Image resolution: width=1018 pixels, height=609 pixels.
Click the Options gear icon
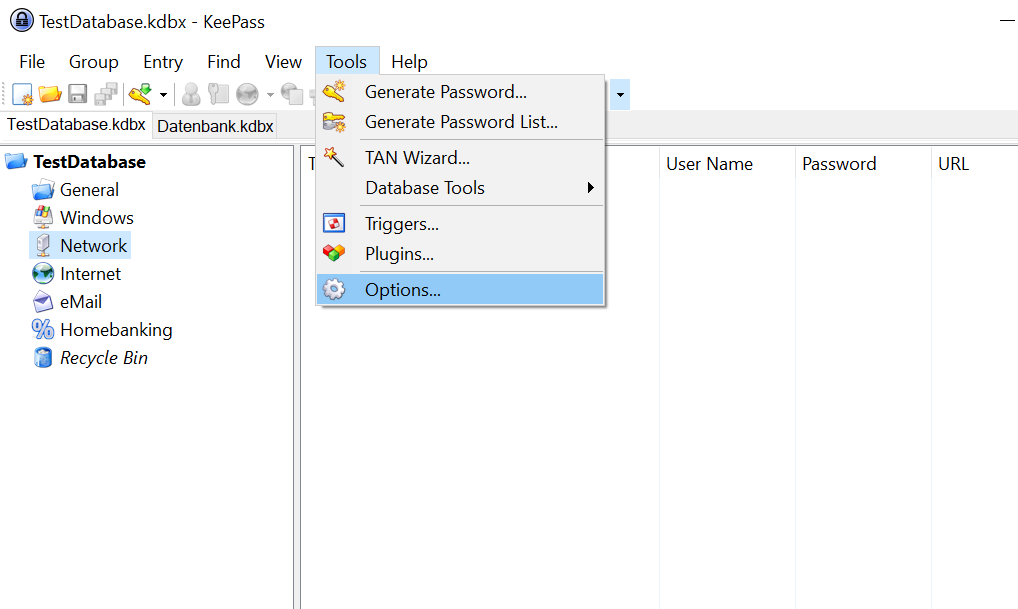(x=334, y=290)
